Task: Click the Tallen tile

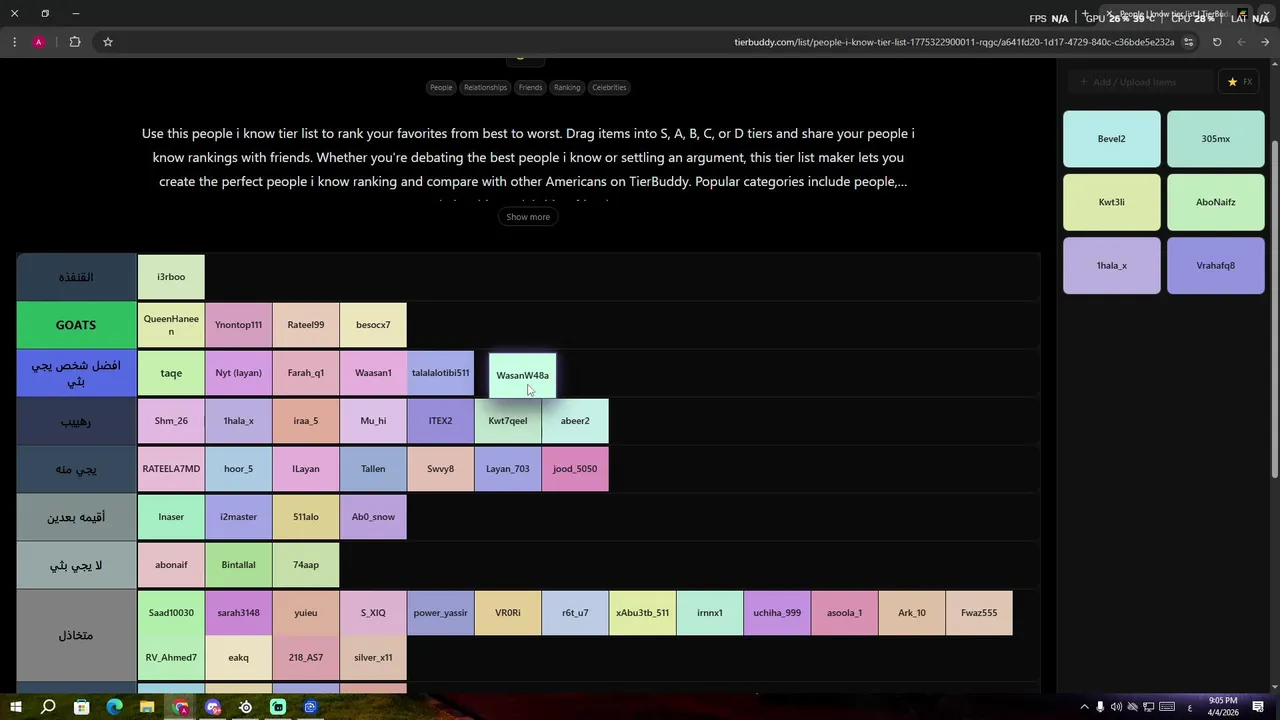Action: point(373,469)
